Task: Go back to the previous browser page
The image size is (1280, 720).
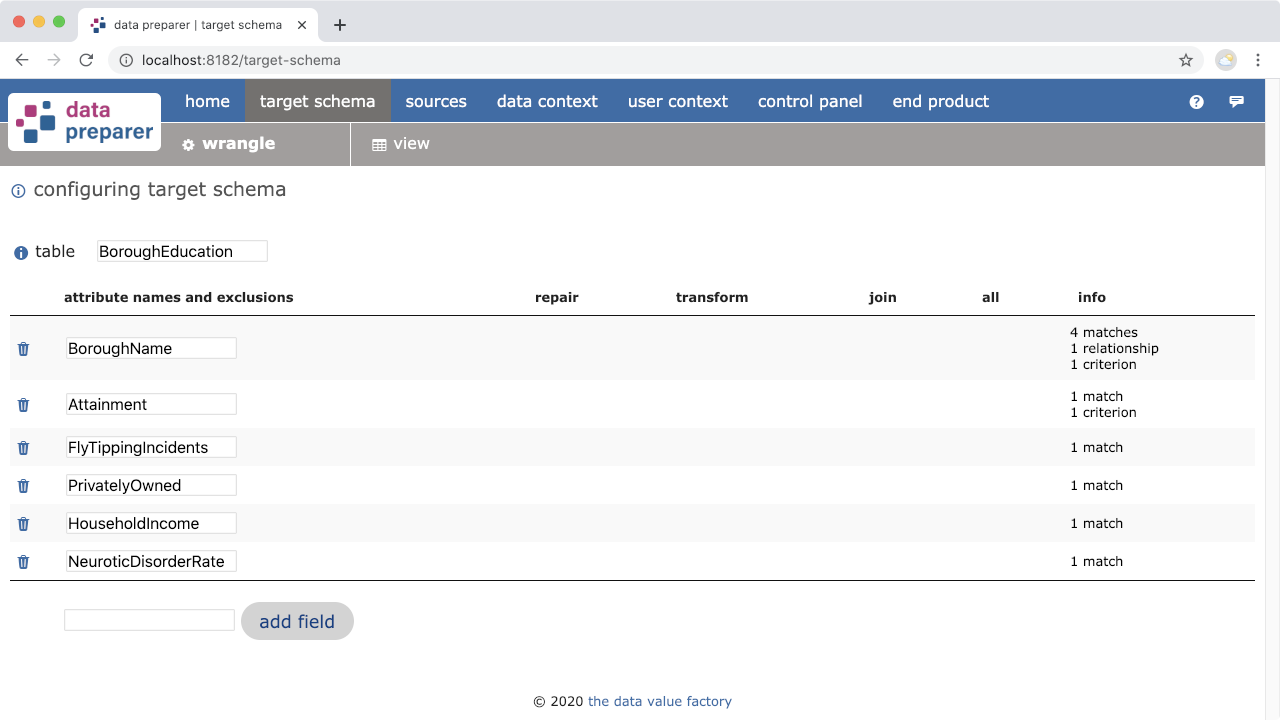Action: 22,60
